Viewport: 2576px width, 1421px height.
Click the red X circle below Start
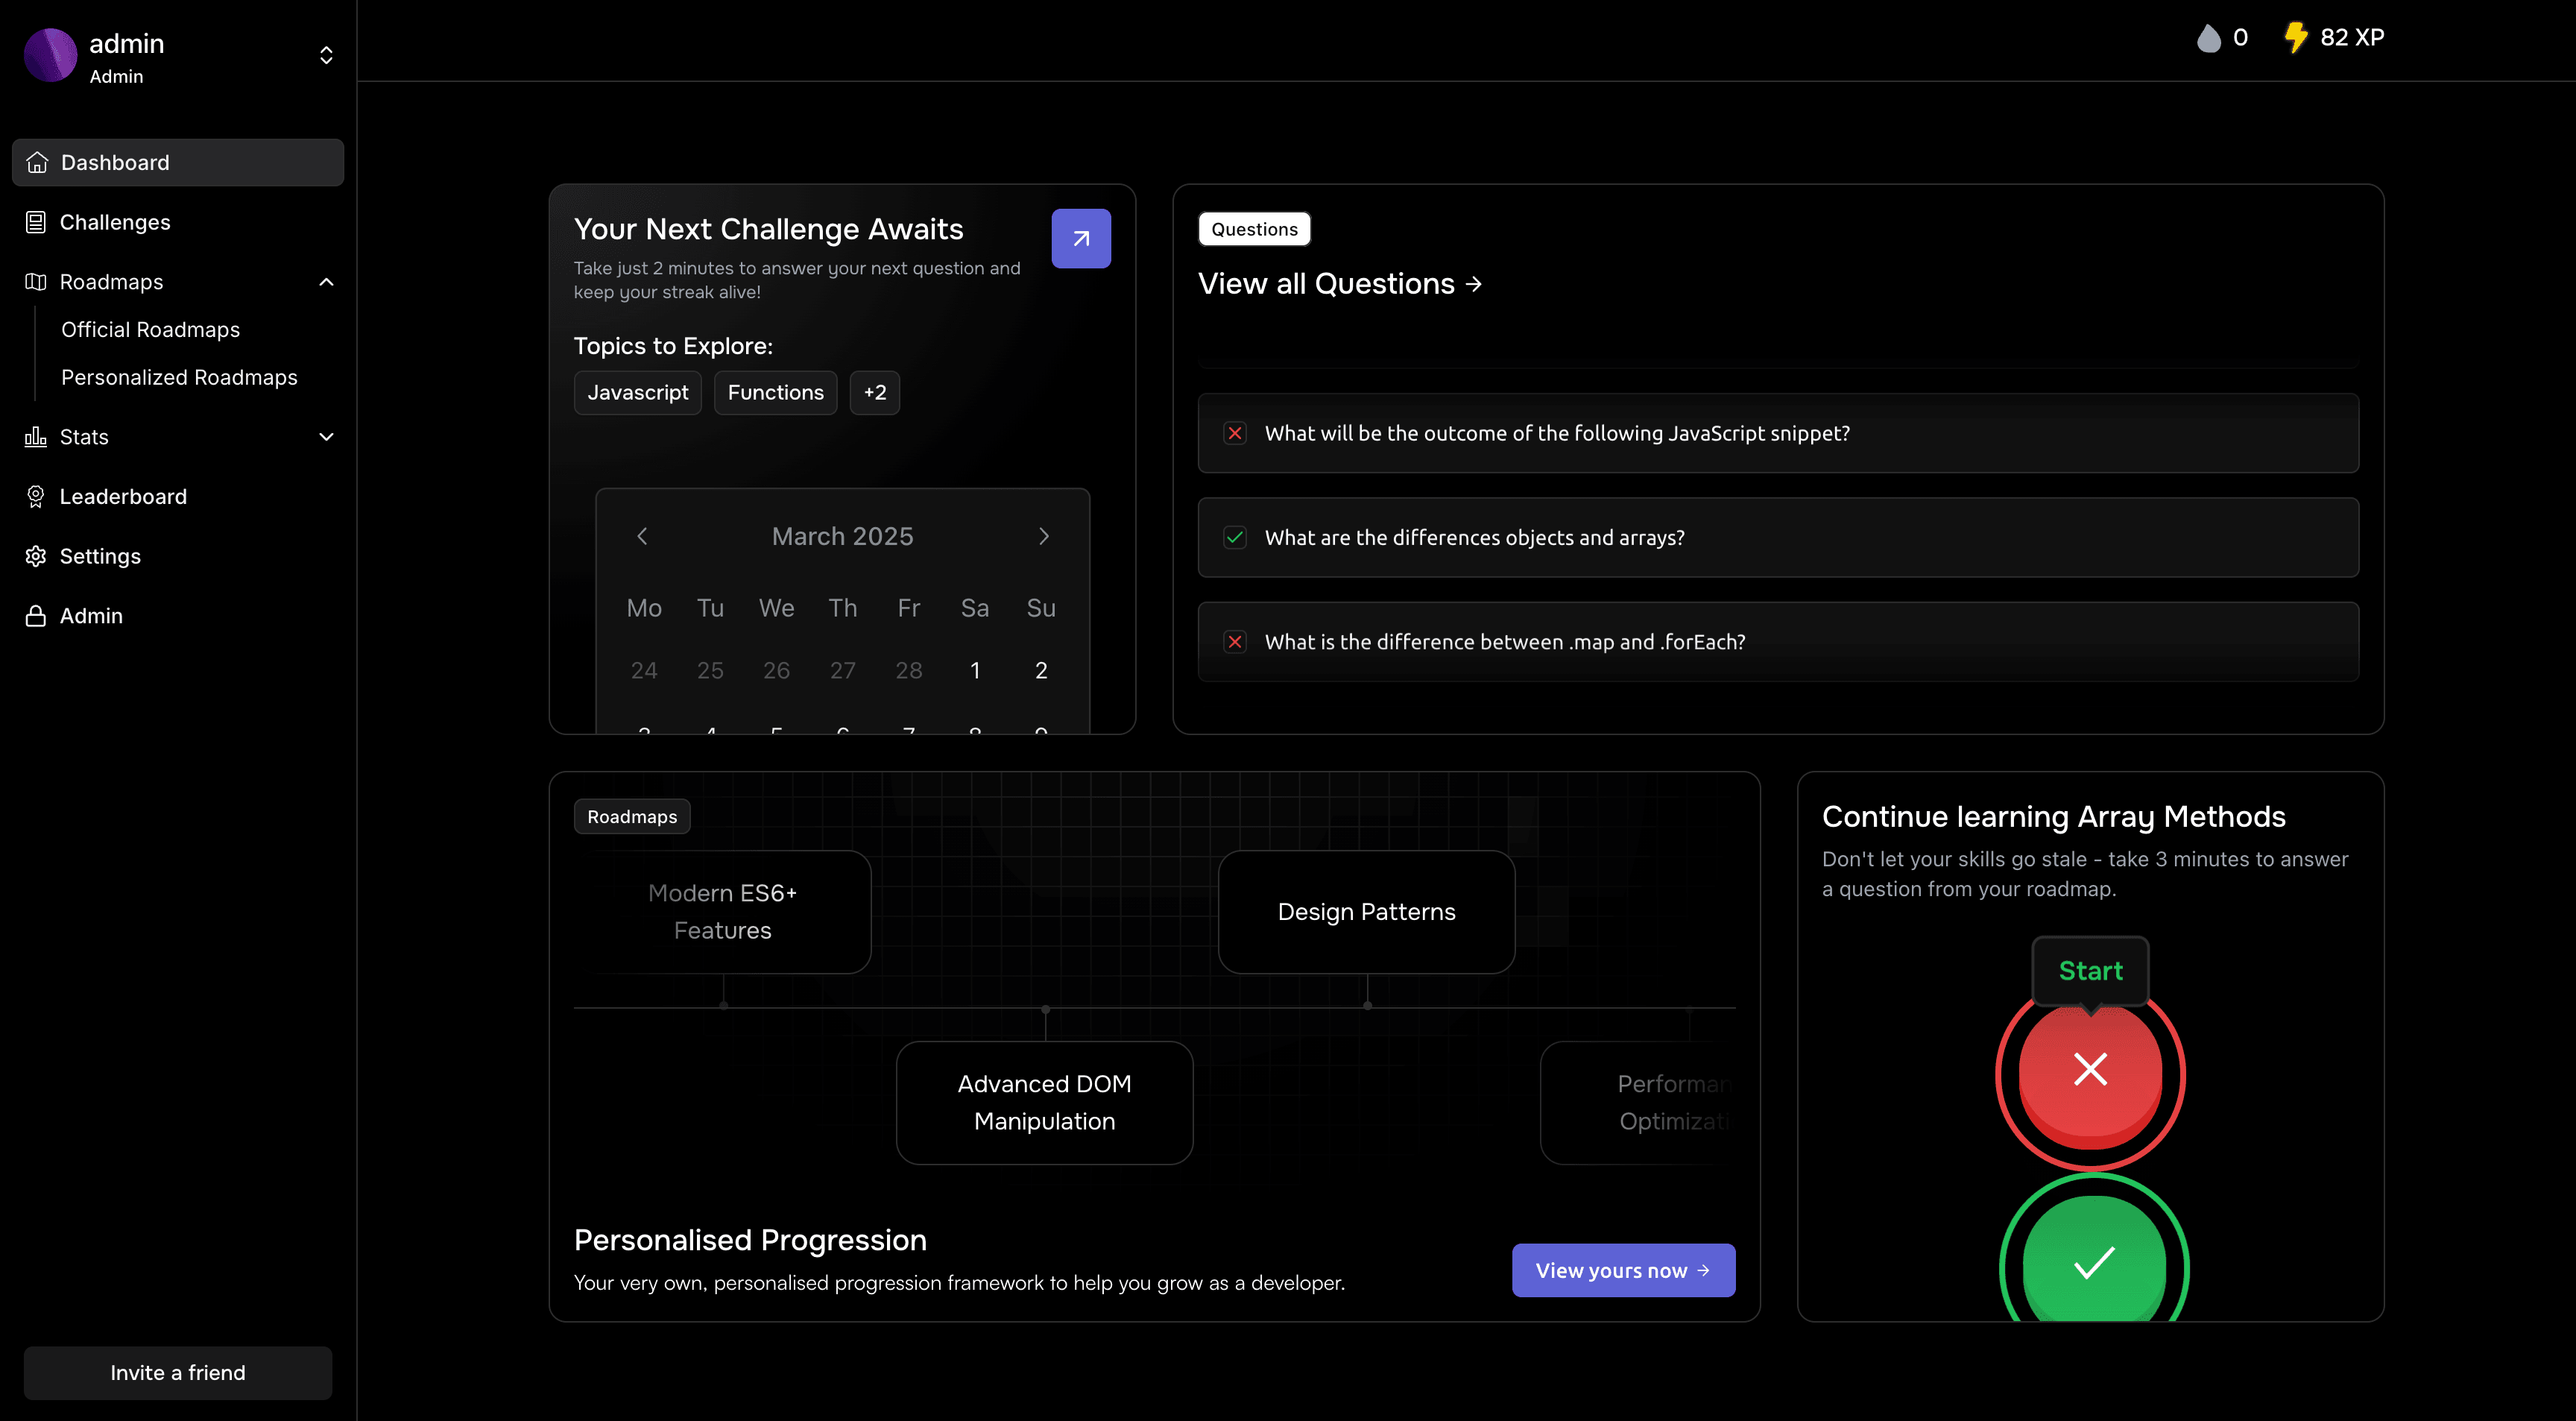[2090, 1070]
